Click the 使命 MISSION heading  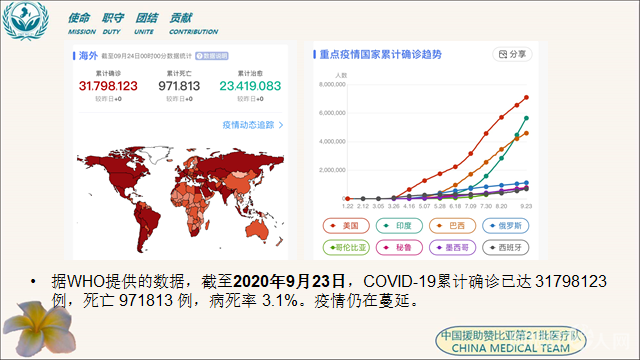[81, 23]
